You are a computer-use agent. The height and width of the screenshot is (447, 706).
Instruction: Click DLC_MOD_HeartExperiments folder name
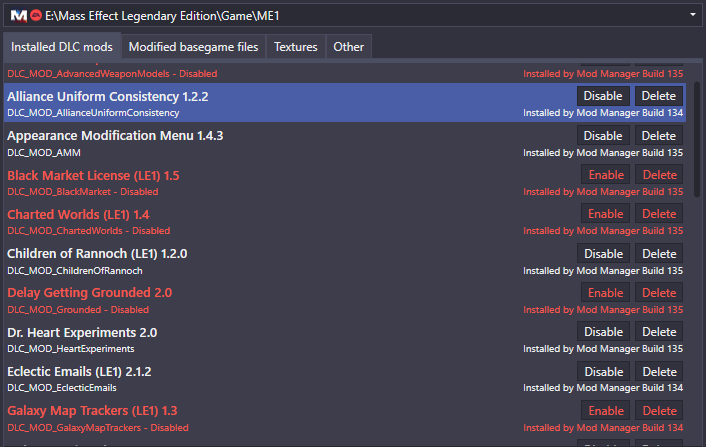pyautogui.click(x=71, y=349)
